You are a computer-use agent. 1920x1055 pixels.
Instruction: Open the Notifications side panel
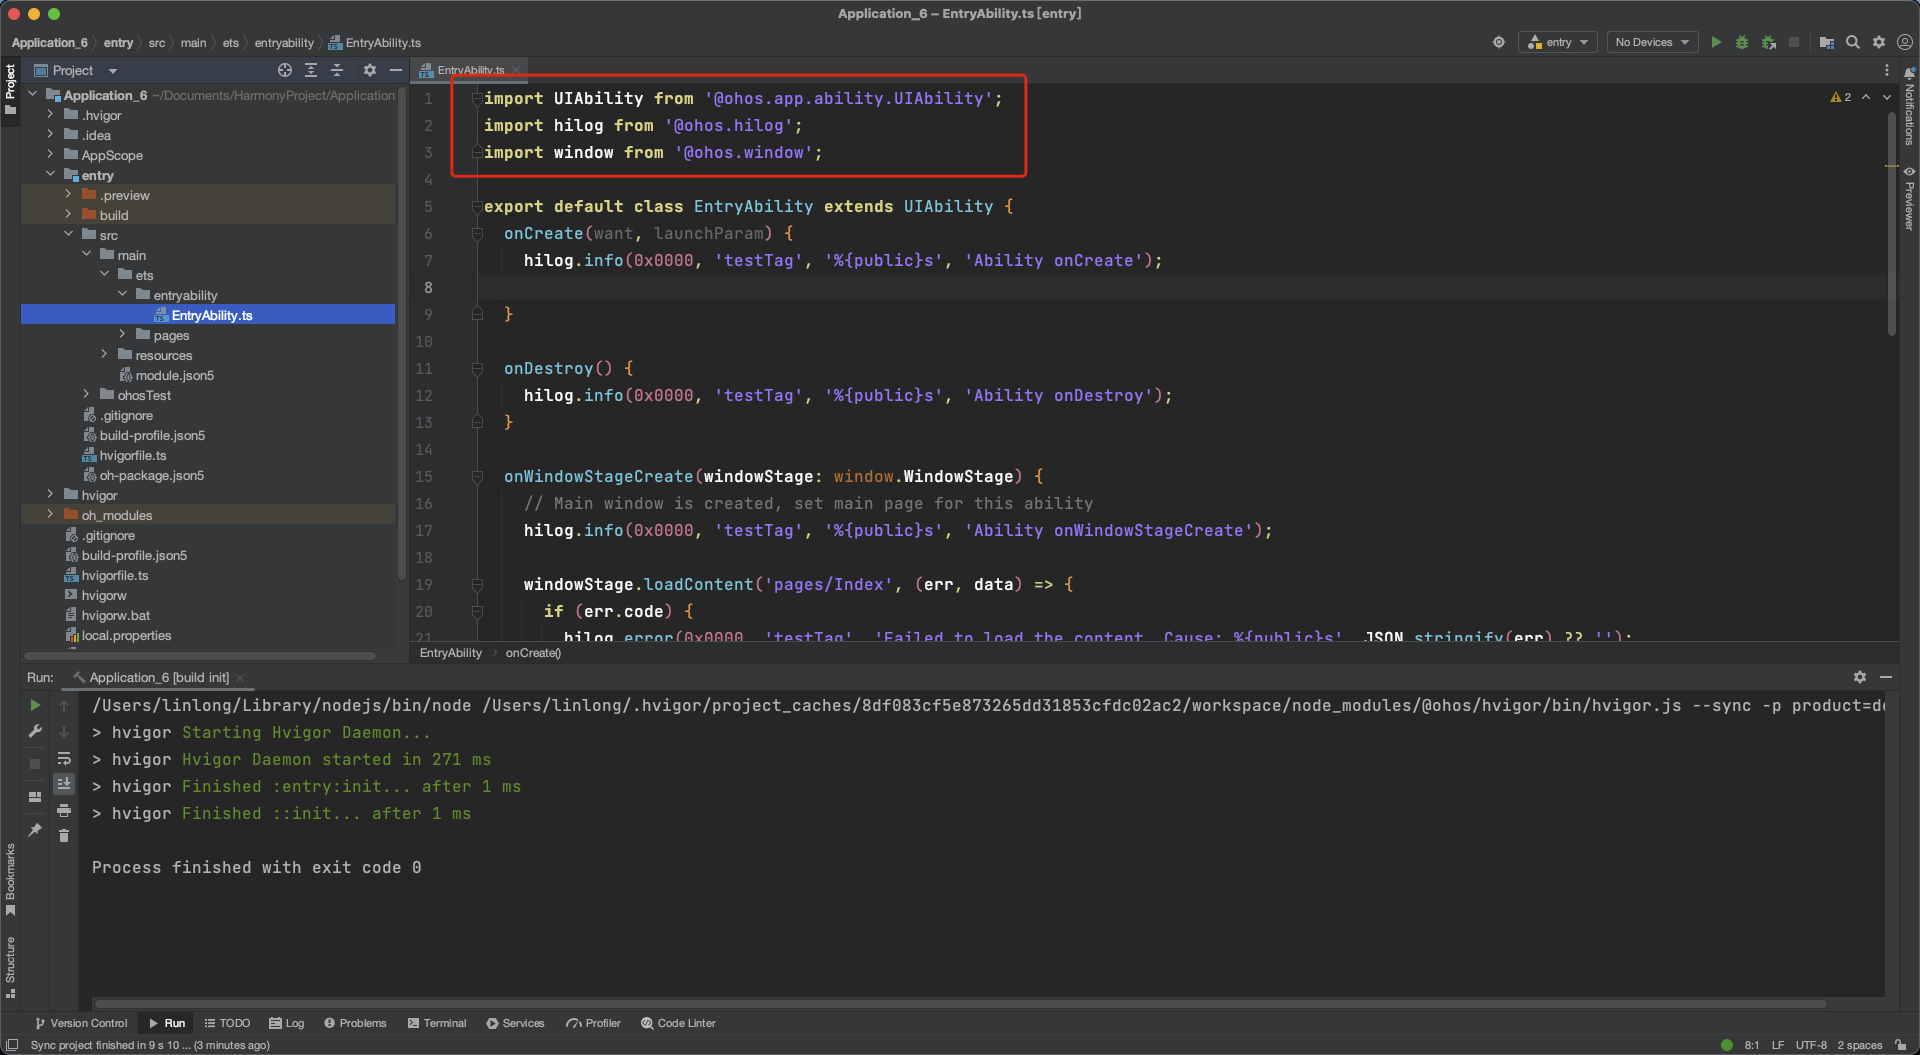point(1909,106)
